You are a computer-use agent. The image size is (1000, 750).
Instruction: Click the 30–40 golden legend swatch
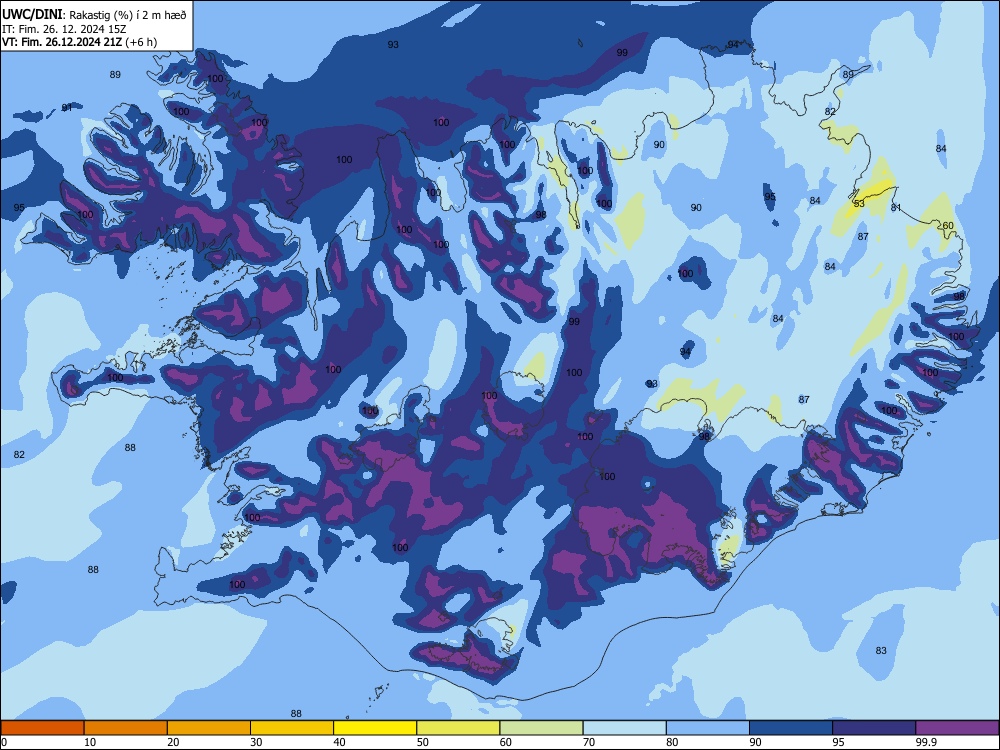click(x=292, y=728)
